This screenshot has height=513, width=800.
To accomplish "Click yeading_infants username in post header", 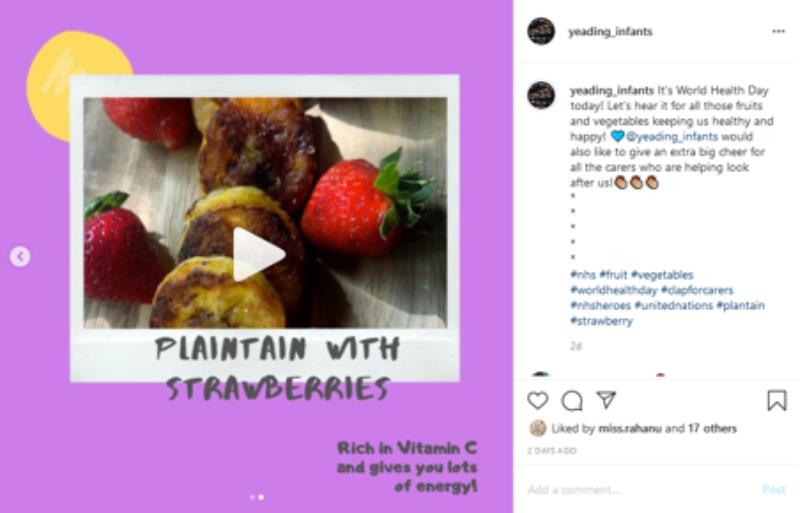I will [x=610, y=32].
